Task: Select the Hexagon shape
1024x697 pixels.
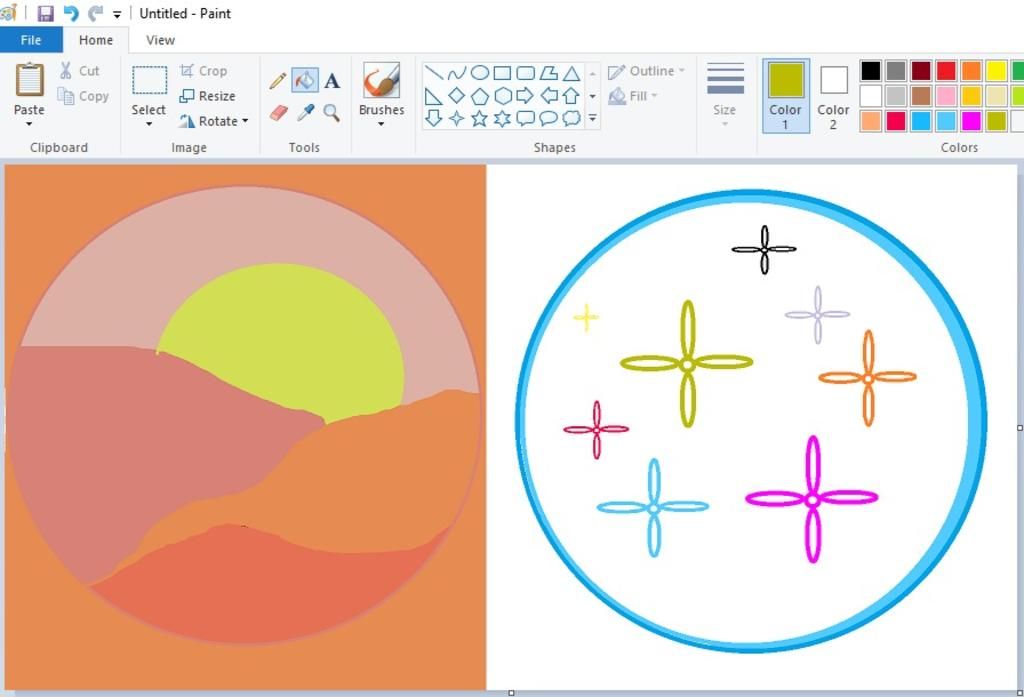Action: [x=503, y=96]
